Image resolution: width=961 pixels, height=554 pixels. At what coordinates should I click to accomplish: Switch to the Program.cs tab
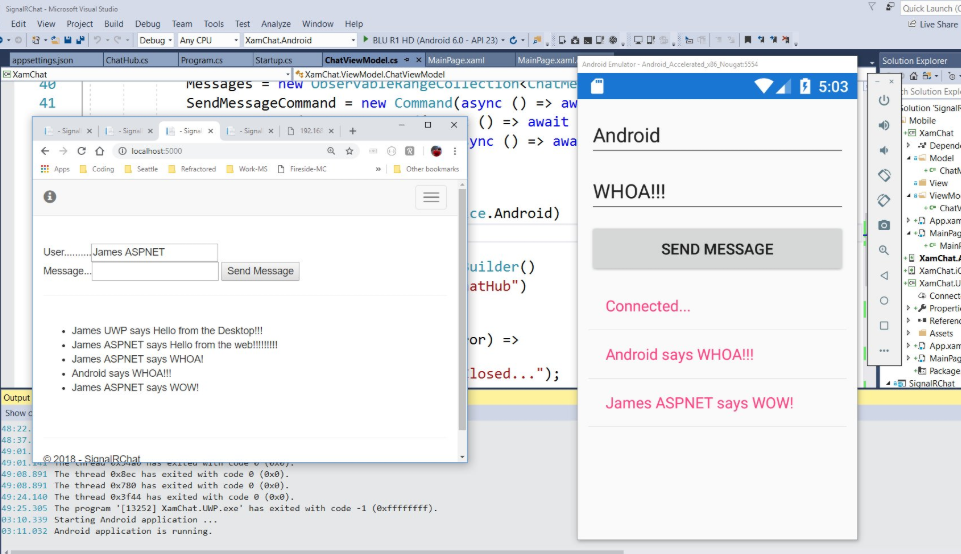[215, 60]
